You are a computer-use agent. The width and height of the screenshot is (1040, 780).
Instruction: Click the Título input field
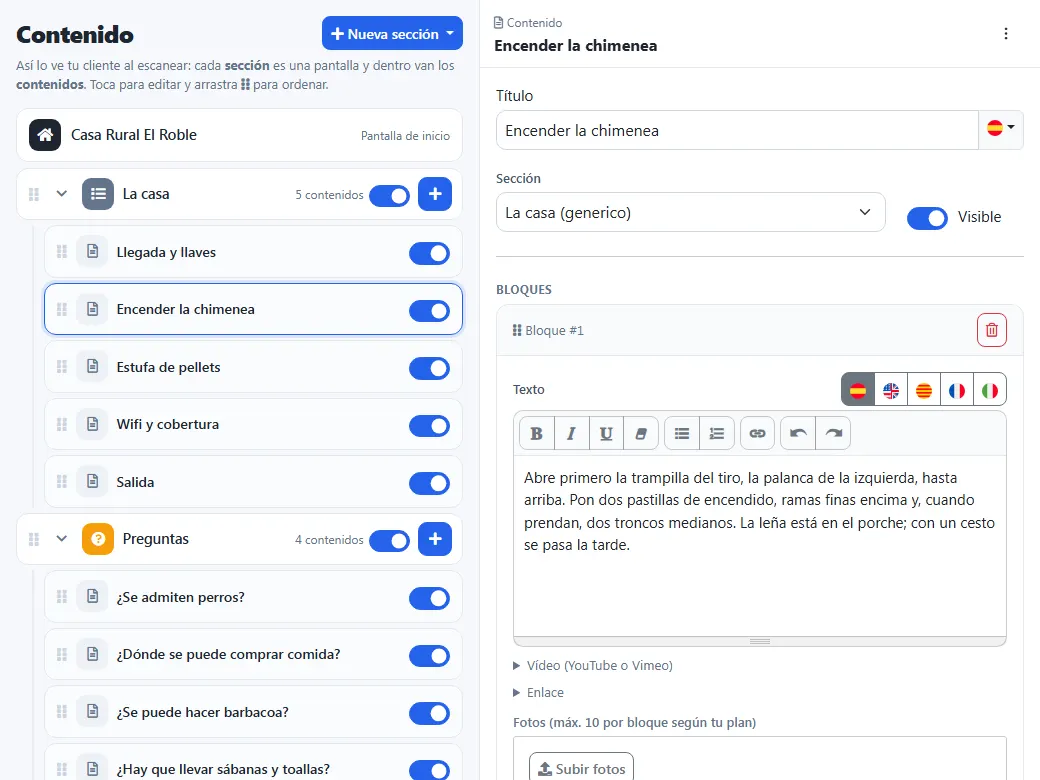(x=737, y=130)
